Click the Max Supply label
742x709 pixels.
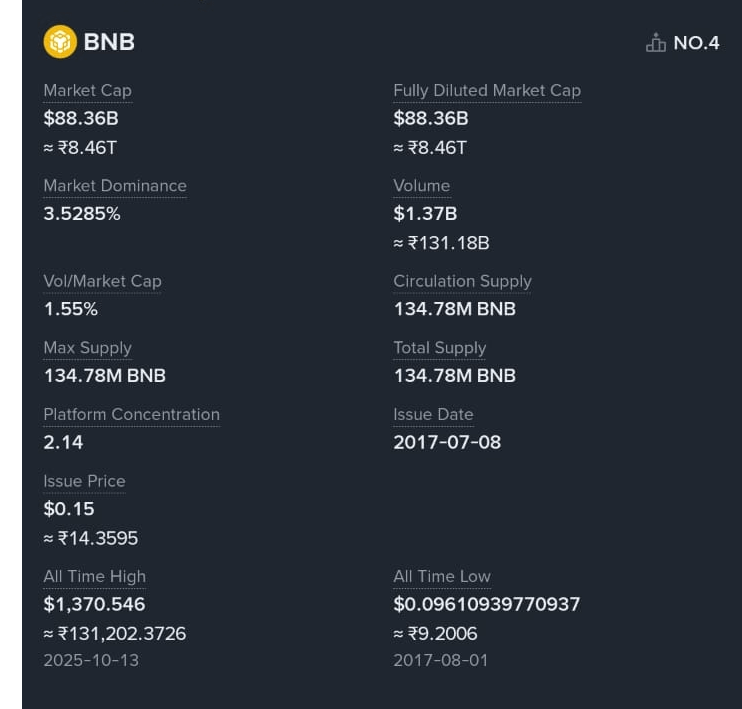(x=88, y=348)
